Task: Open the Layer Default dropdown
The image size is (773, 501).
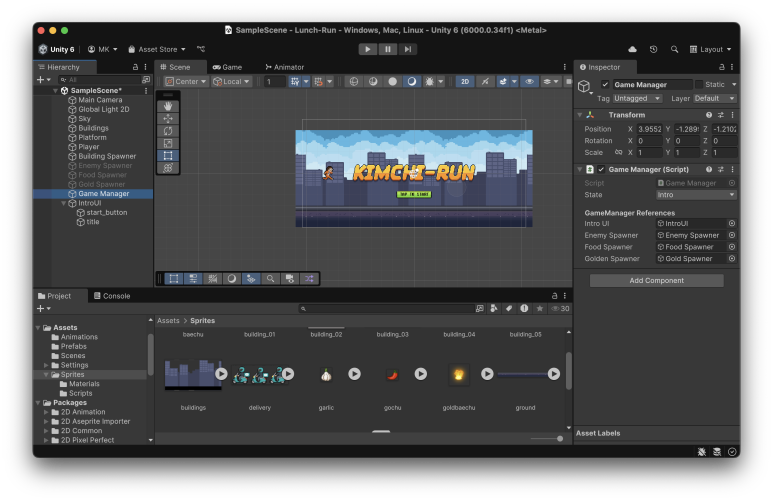Action: click(x=715, y=98)
